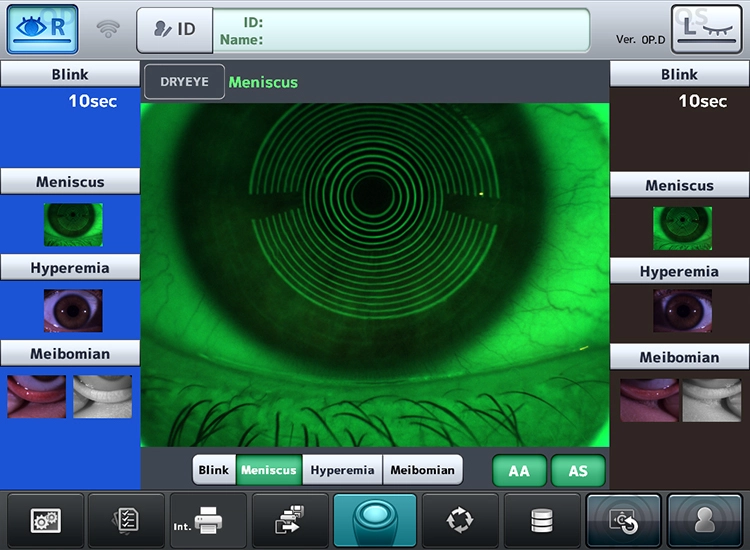Click the data transfer export icon
This screenshot has width=750, height=550.
click(291, 520)
